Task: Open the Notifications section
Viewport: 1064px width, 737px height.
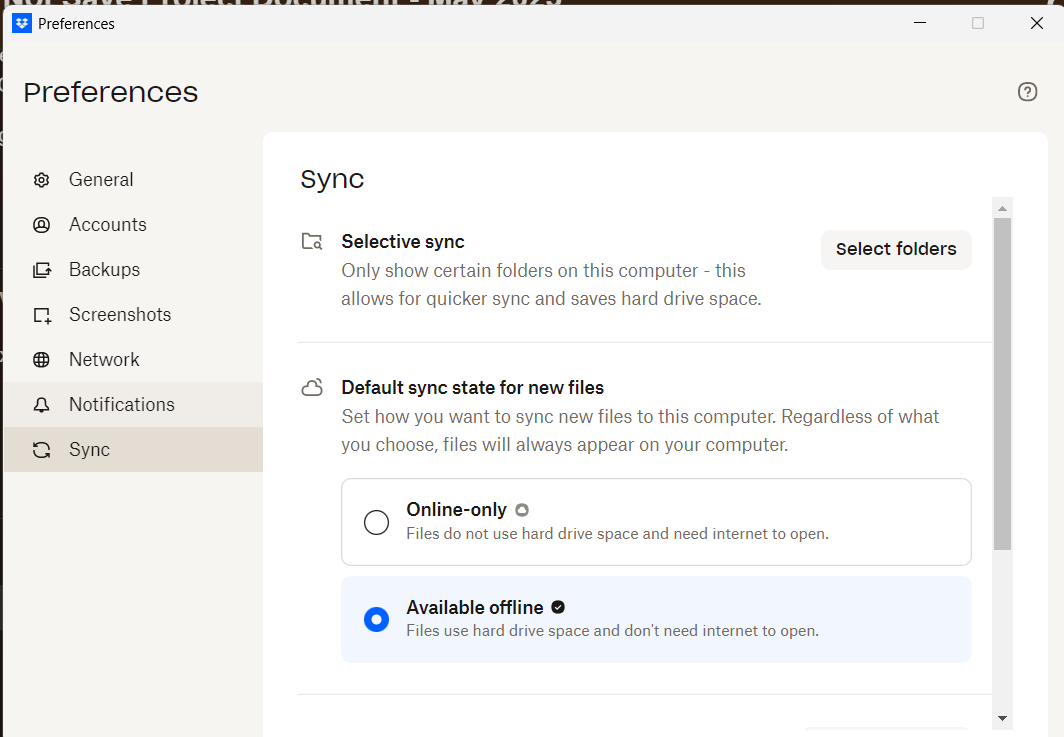Action: tap(134, 405)
